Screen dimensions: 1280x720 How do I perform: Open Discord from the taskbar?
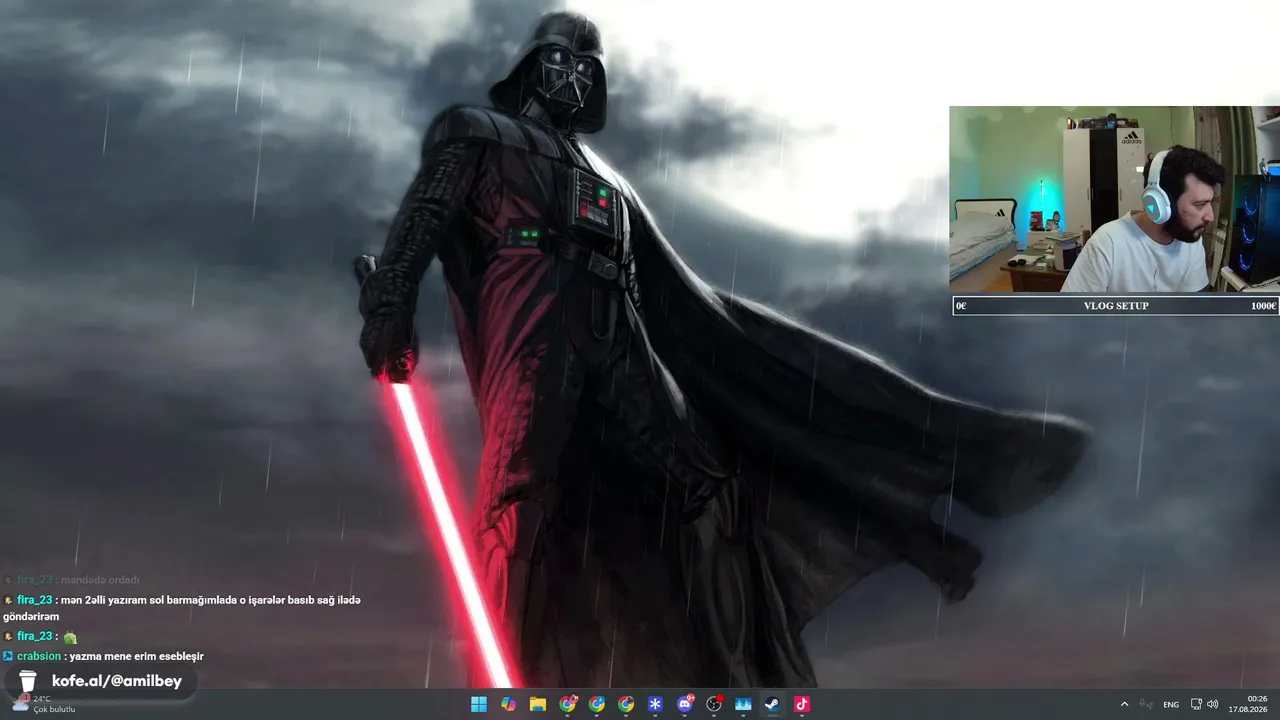click(685, 704)
